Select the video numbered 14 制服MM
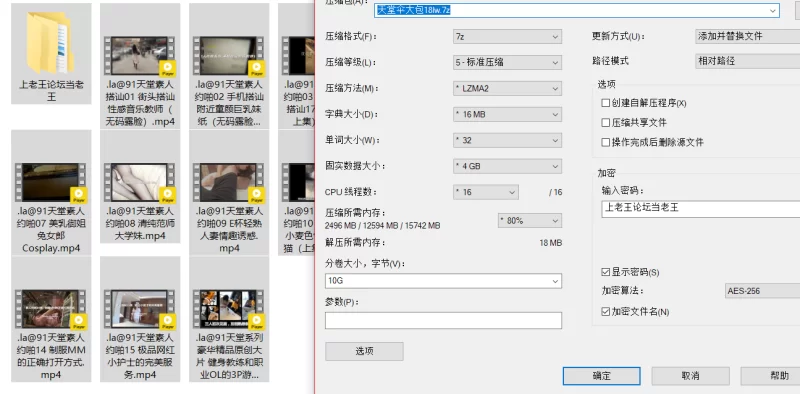The width and height of the screenshot is (800, 394). 51,319
